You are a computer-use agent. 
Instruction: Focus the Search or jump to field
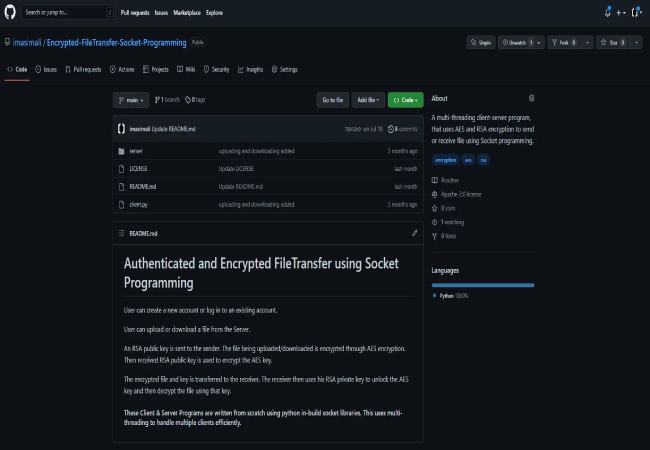pyautogui.click(x=68, y=12)
